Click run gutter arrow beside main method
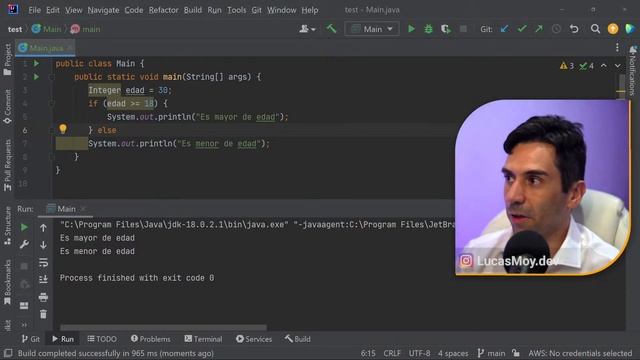The image size is (640, 360). click(x=36, y=77)
